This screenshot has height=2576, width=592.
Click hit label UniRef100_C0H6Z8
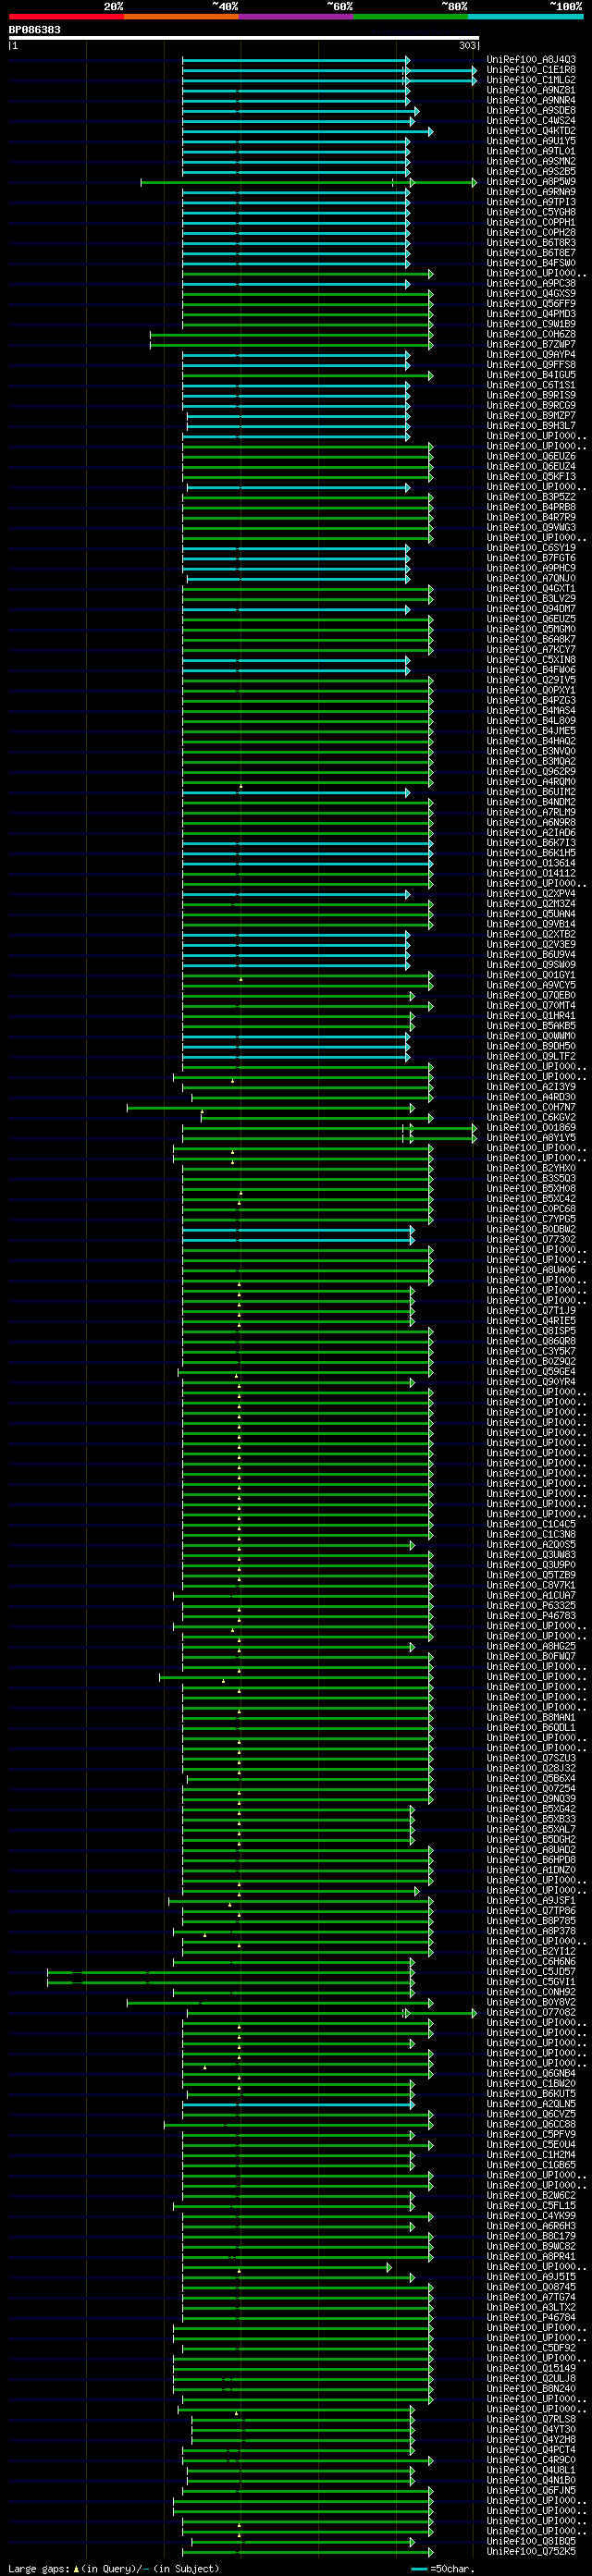pyautogui.click(x=531, y=335)
